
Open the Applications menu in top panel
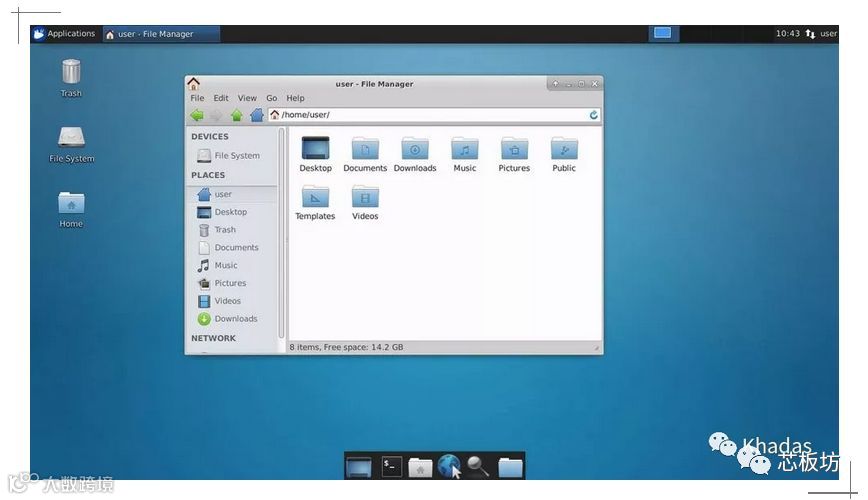[64, 34]
